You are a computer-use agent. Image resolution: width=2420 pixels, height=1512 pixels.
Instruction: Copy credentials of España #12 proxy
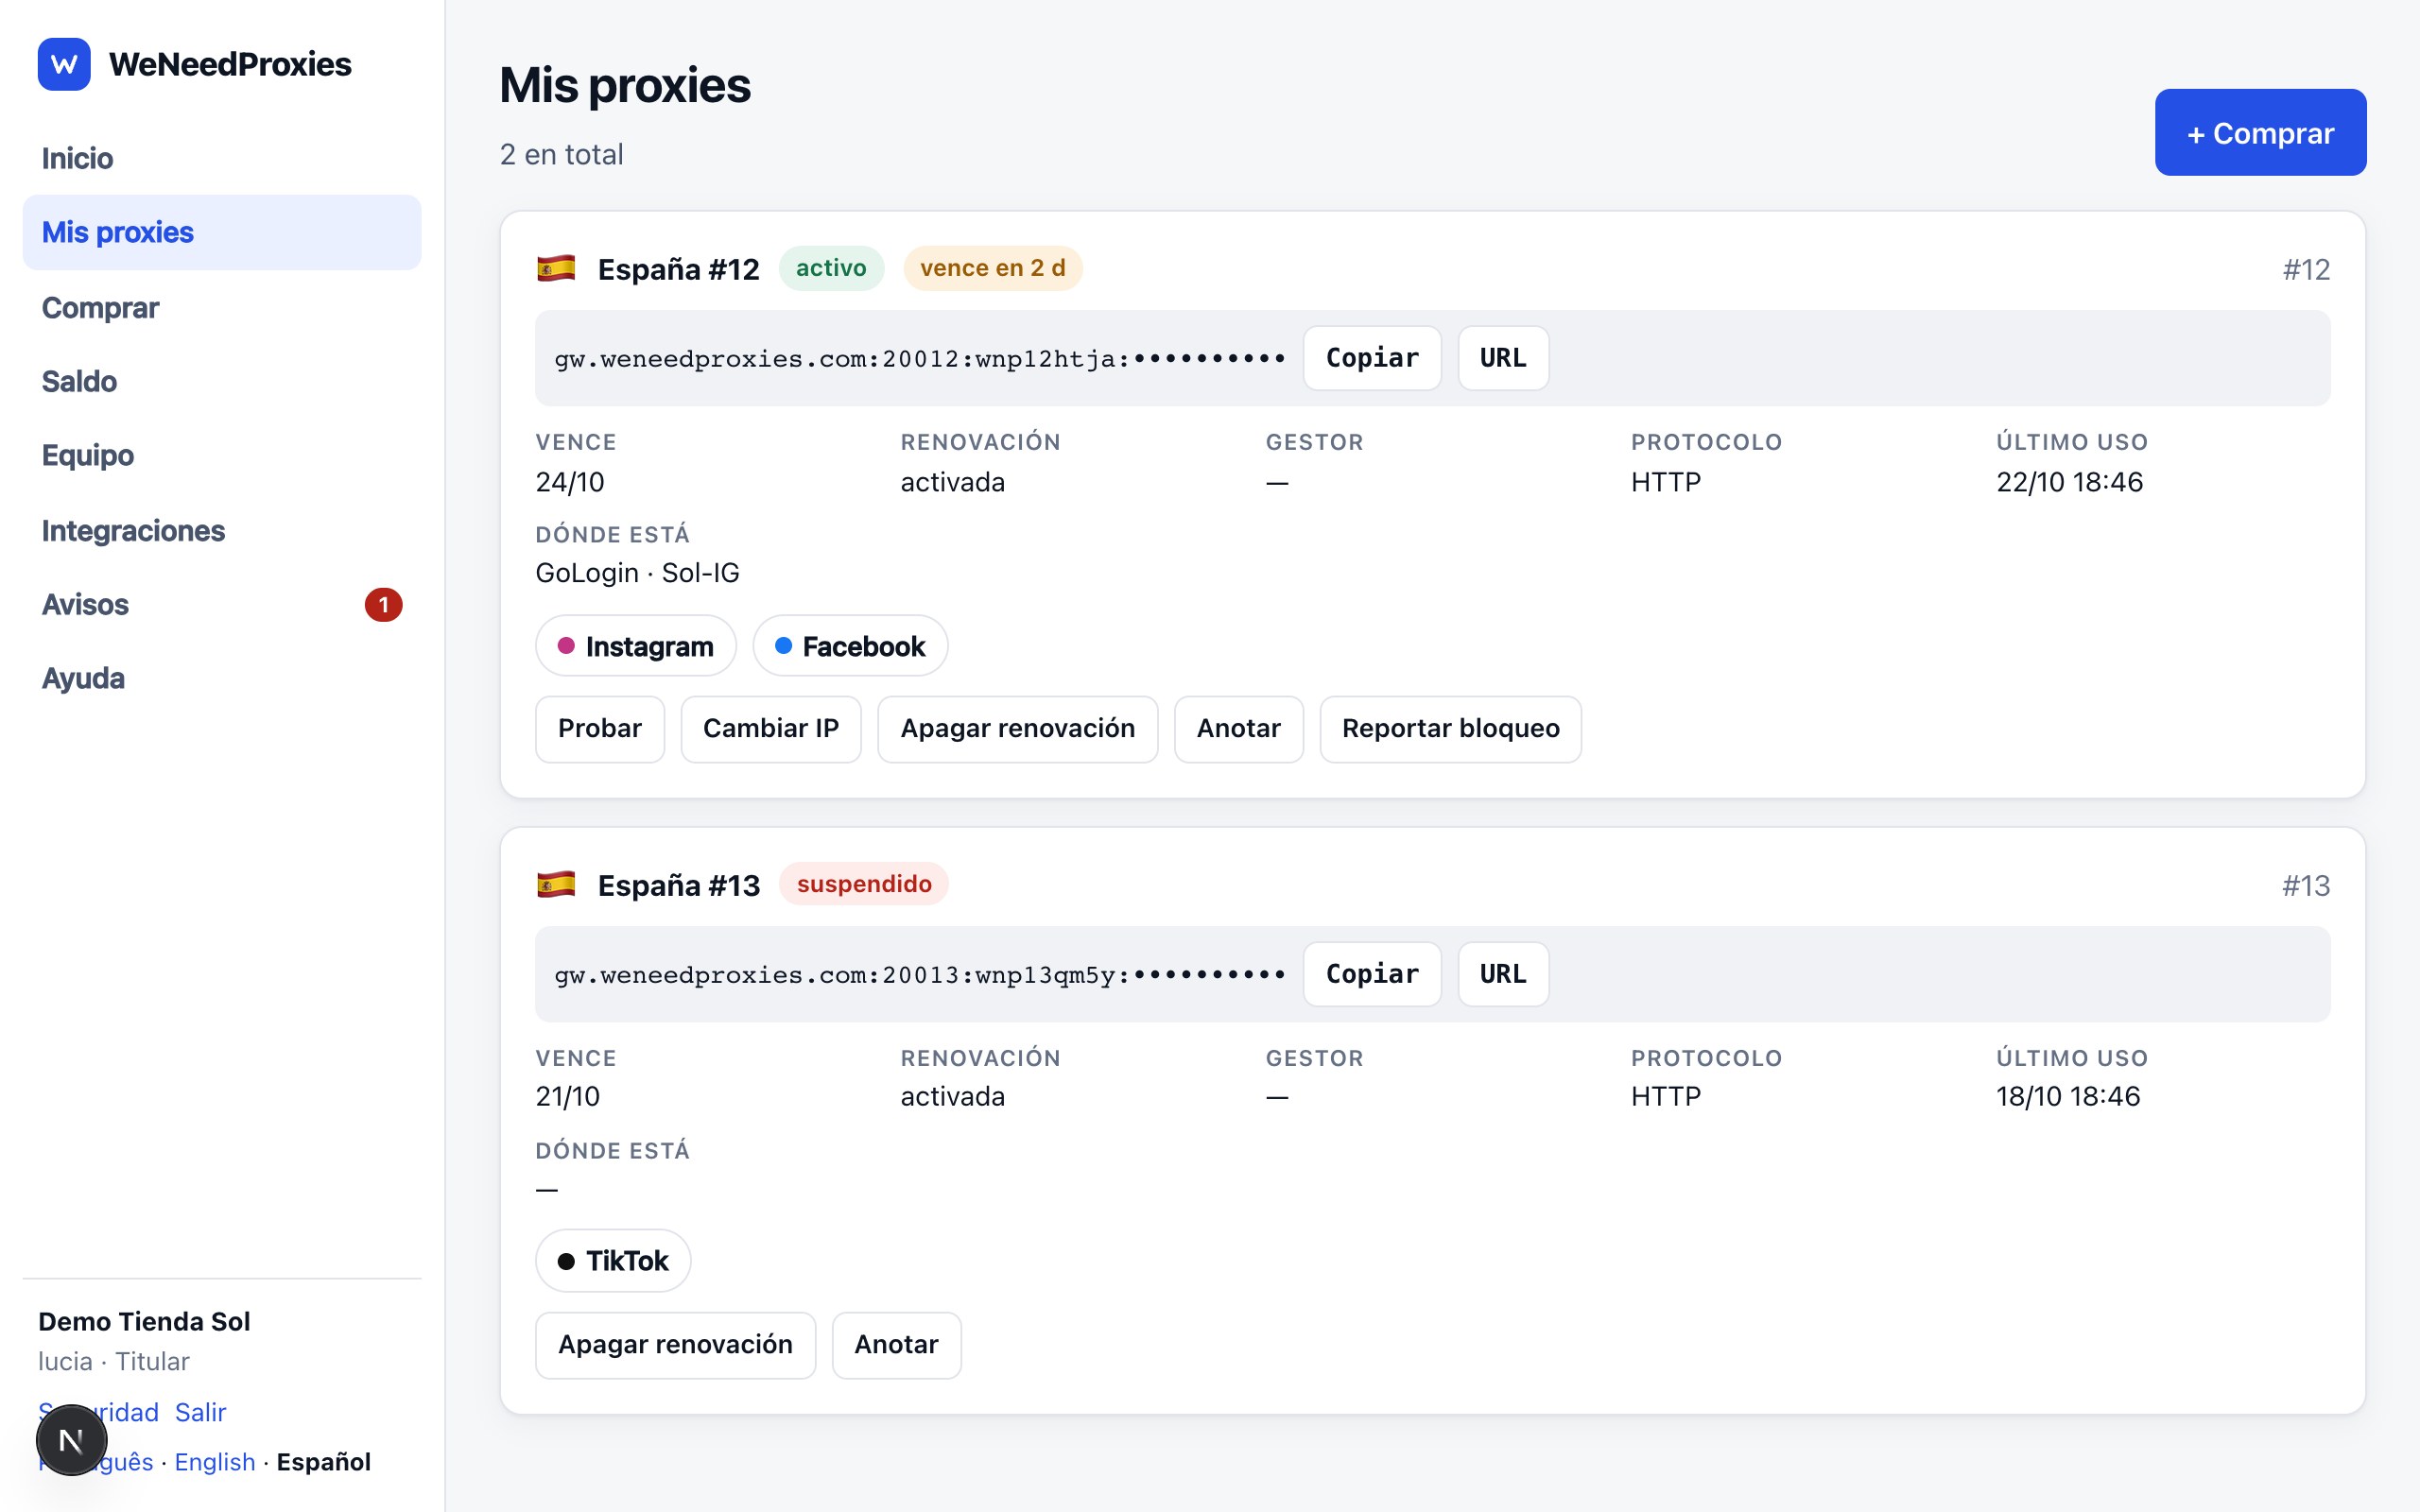click(x=1372, y=358)
